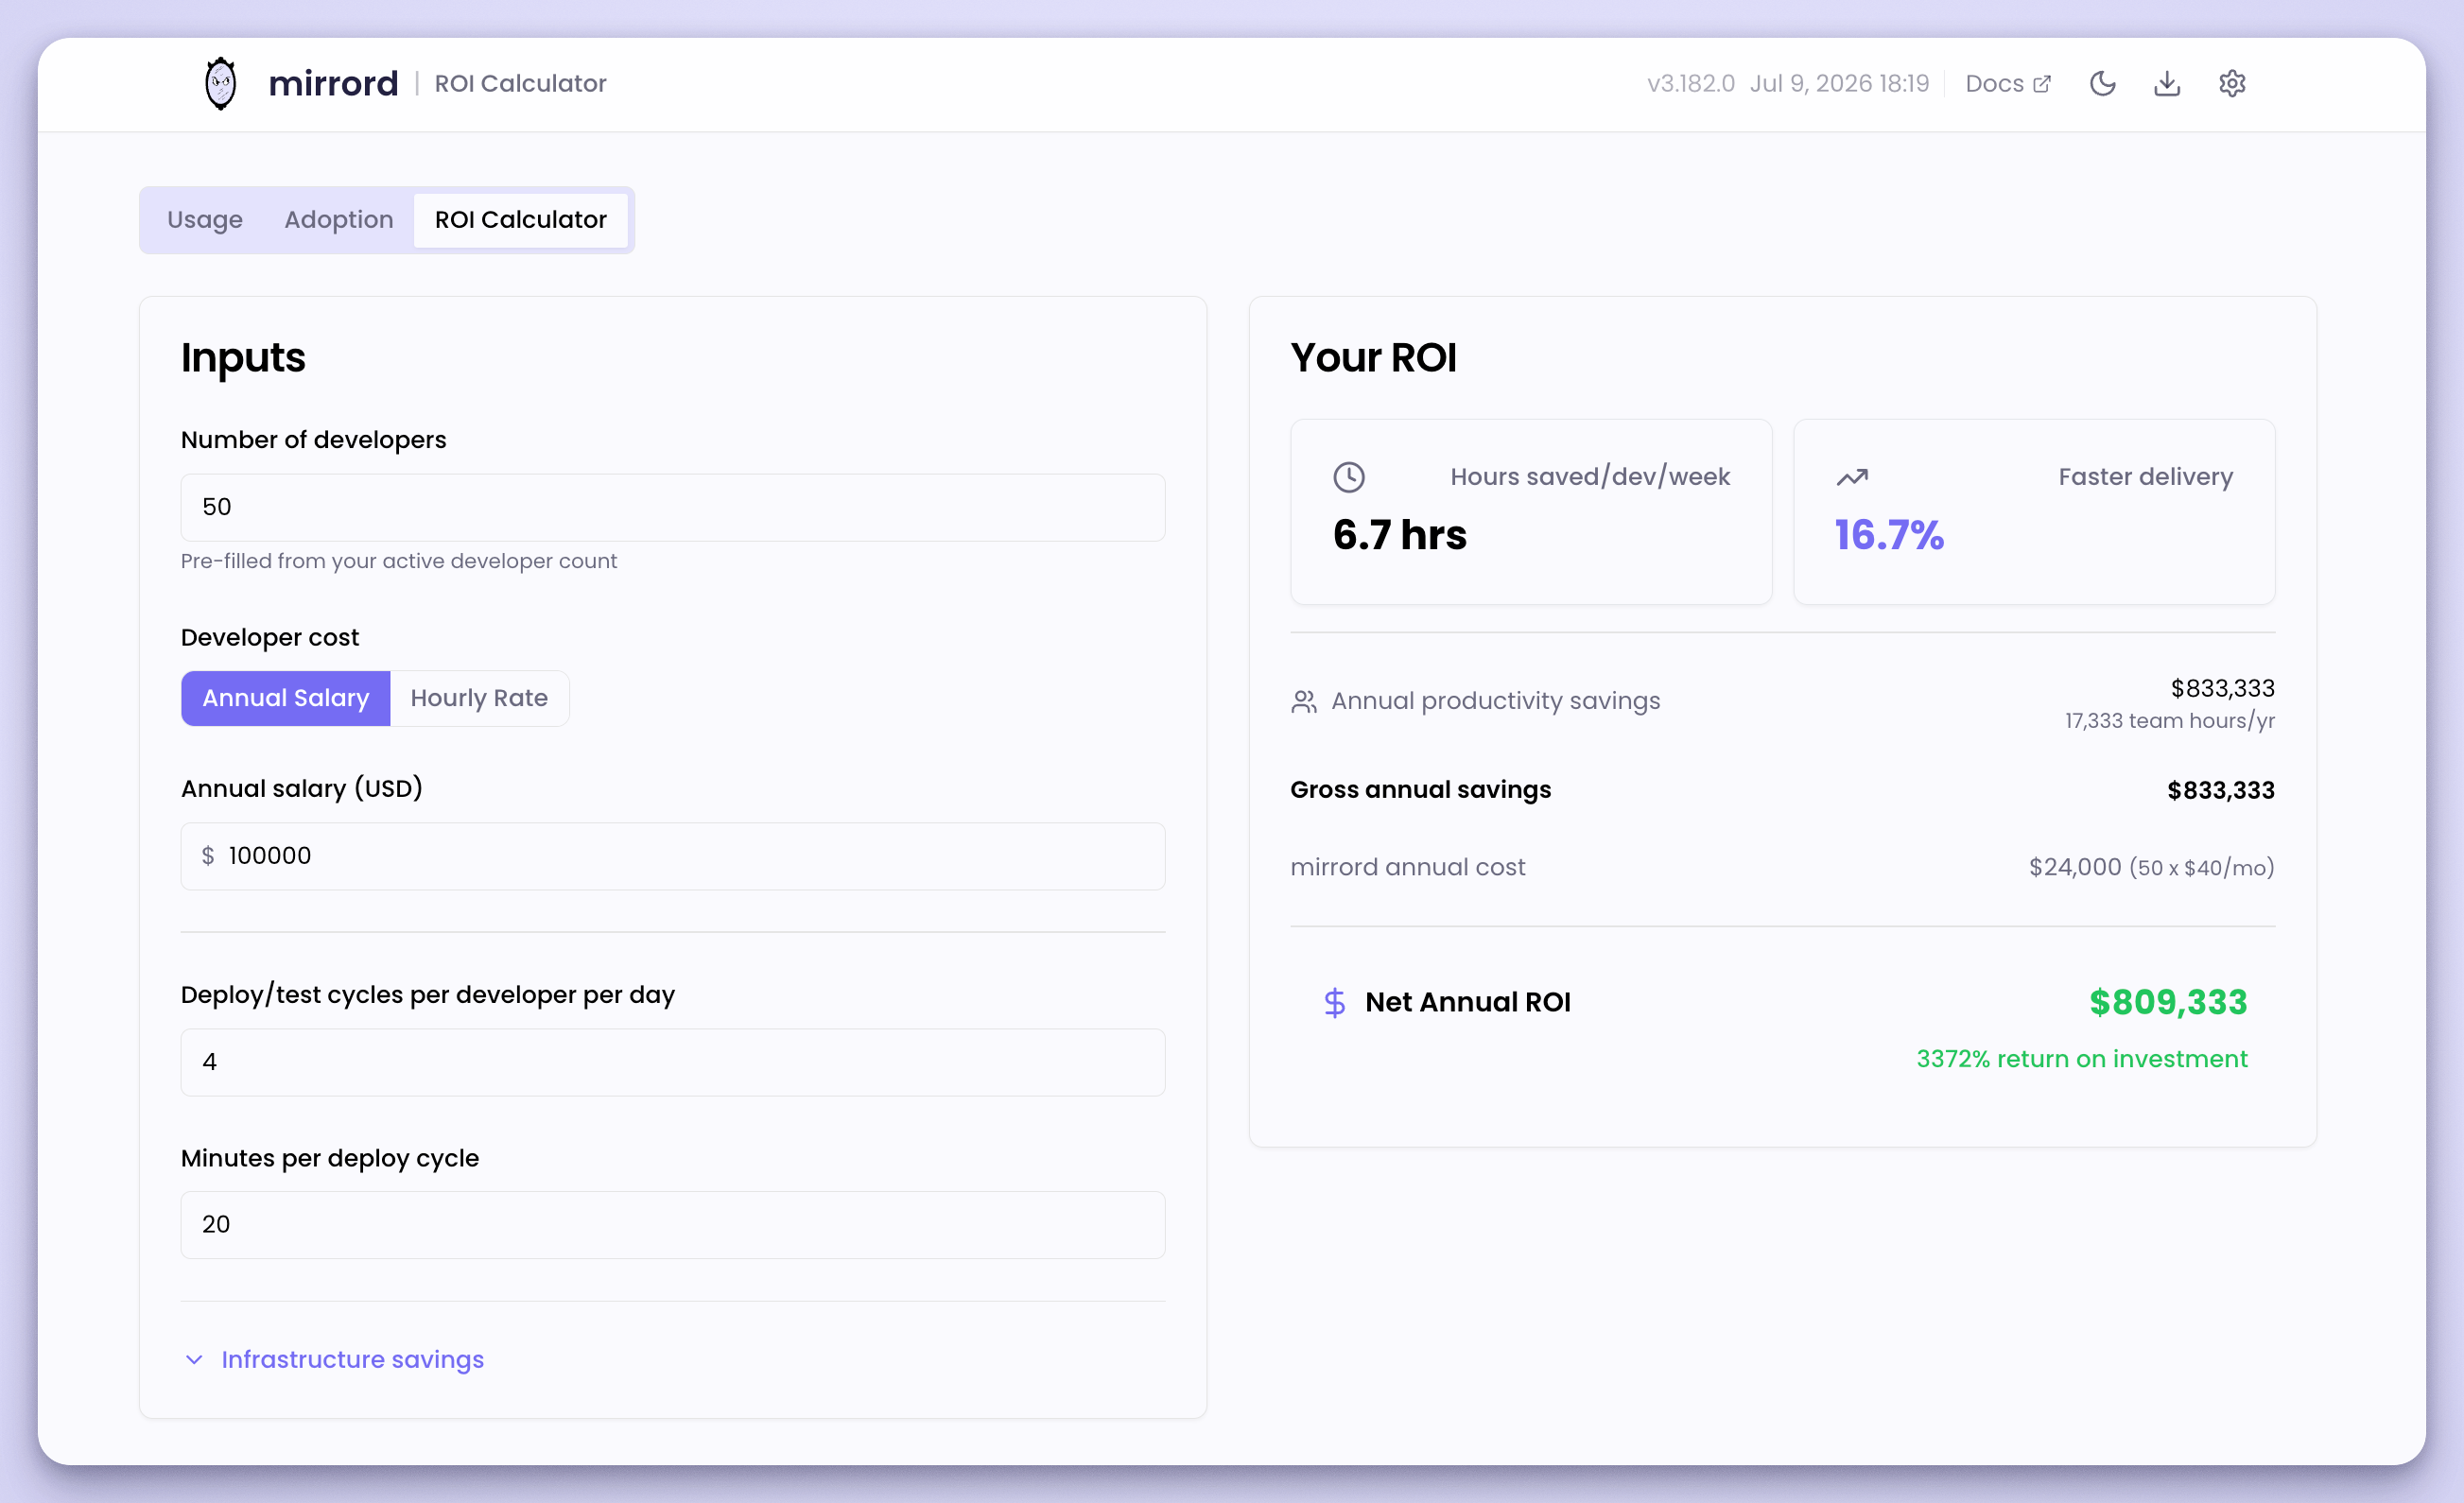Click the $809,333 Net Annual ROI value

(x=2168, y=1002)
